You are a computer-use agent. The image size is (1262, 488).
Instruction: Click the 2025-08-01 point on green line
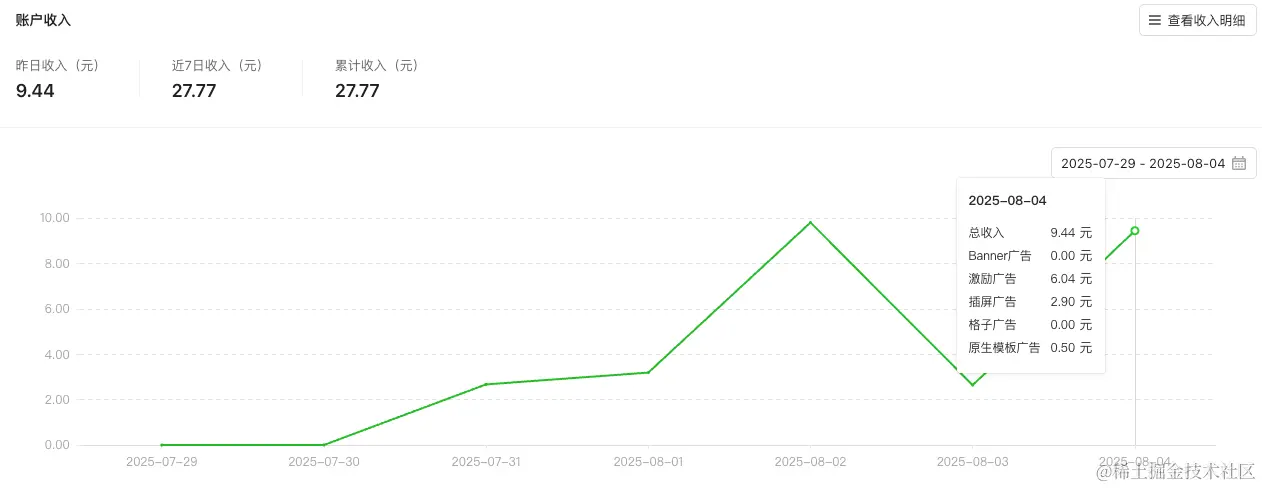tap(648, 373)
